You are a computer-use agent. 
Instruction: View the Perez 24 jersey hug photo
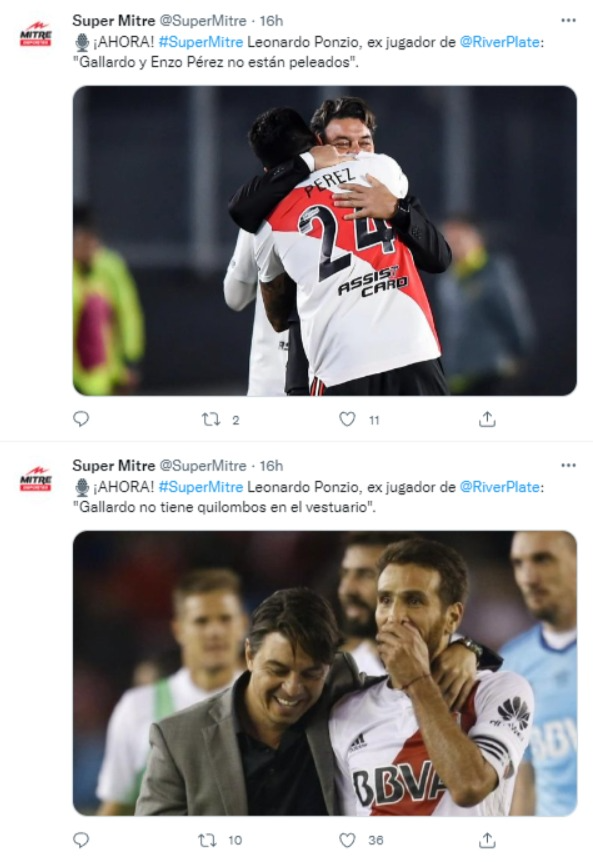click(324, 240)
